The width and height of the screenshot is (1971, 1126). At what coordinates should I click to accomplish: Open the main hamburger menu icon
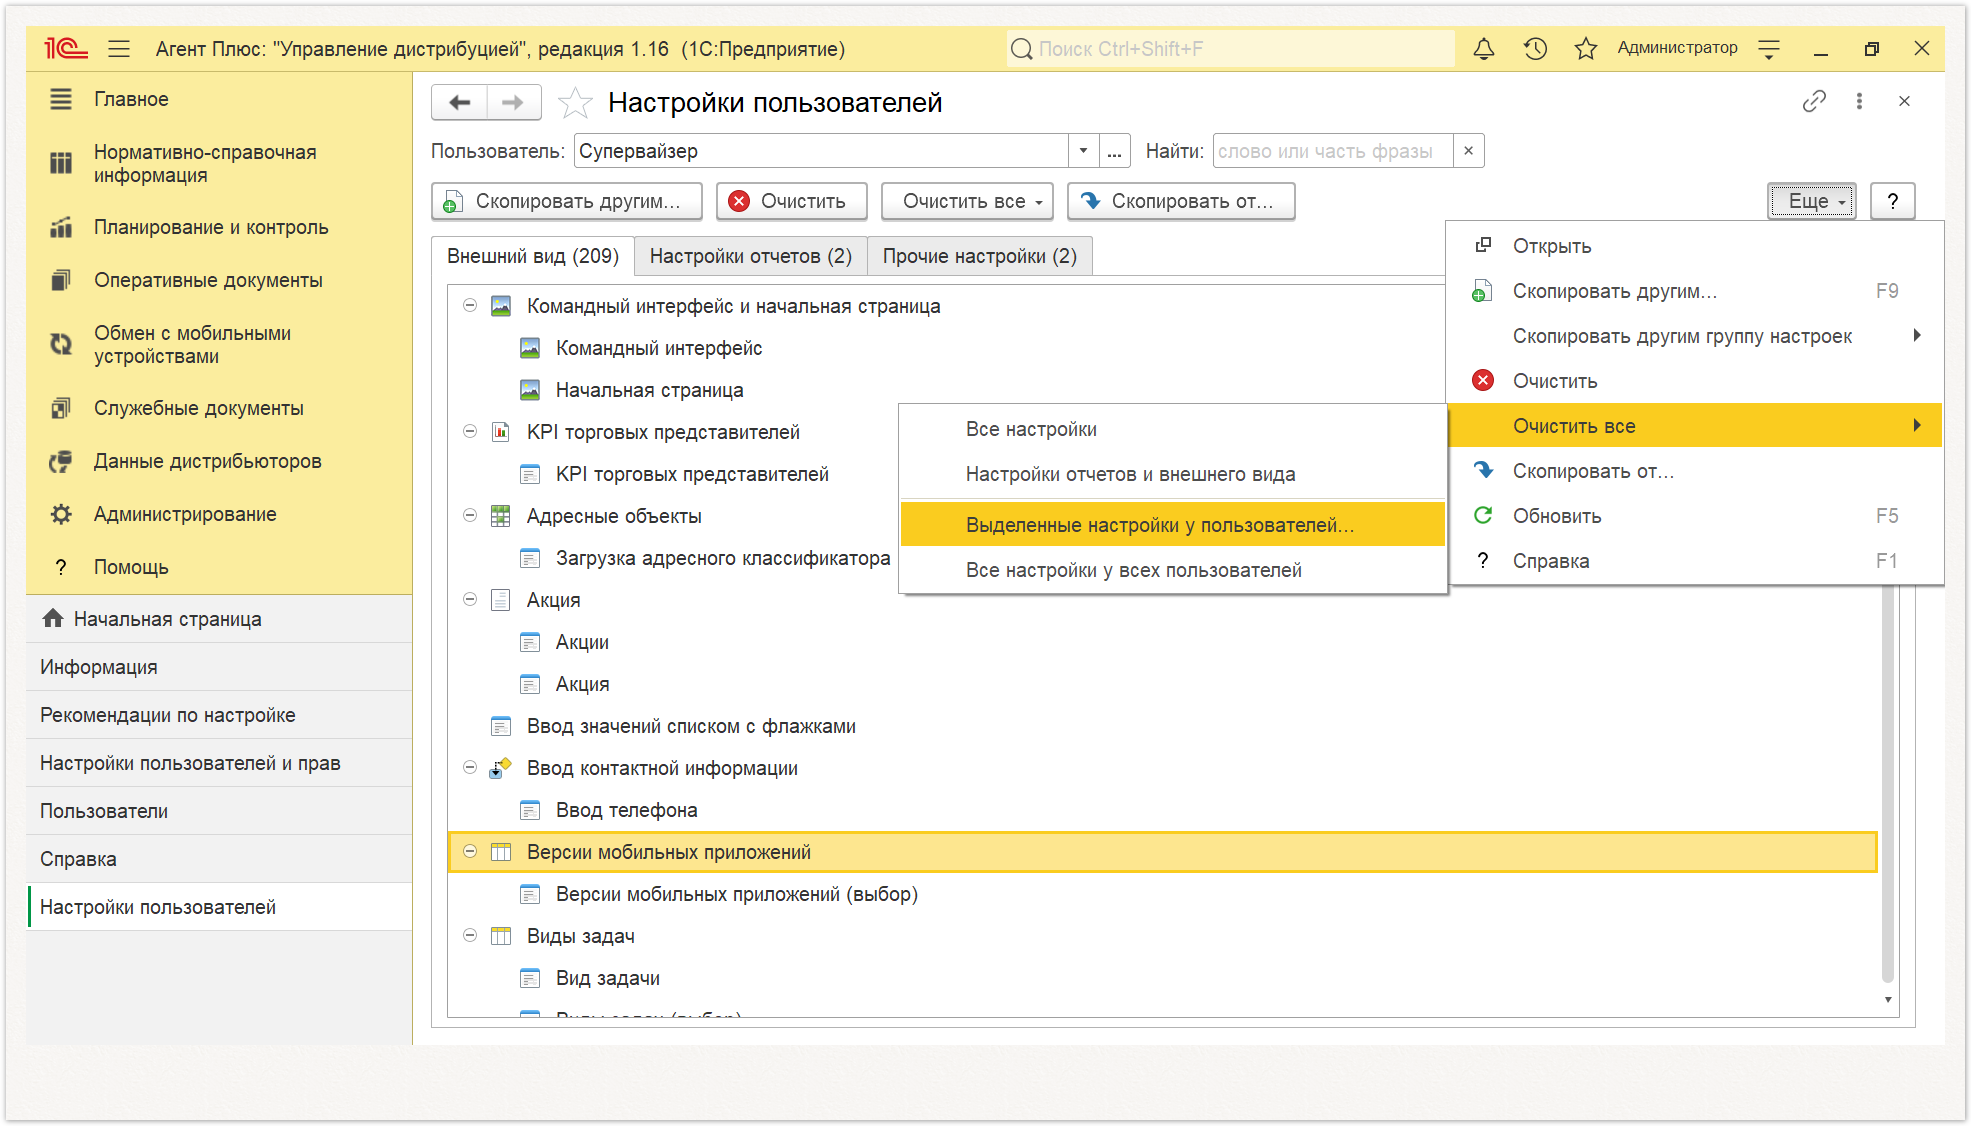click(119, 49)
